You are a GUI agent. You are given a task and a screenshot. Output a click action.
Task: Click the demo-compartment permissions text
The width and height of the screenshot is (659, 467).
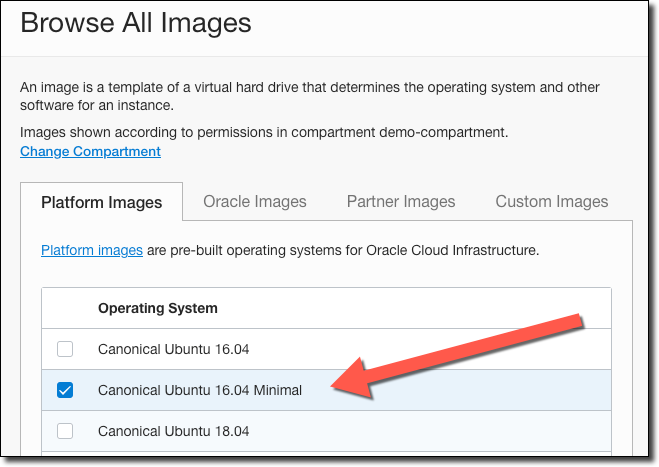265,132
